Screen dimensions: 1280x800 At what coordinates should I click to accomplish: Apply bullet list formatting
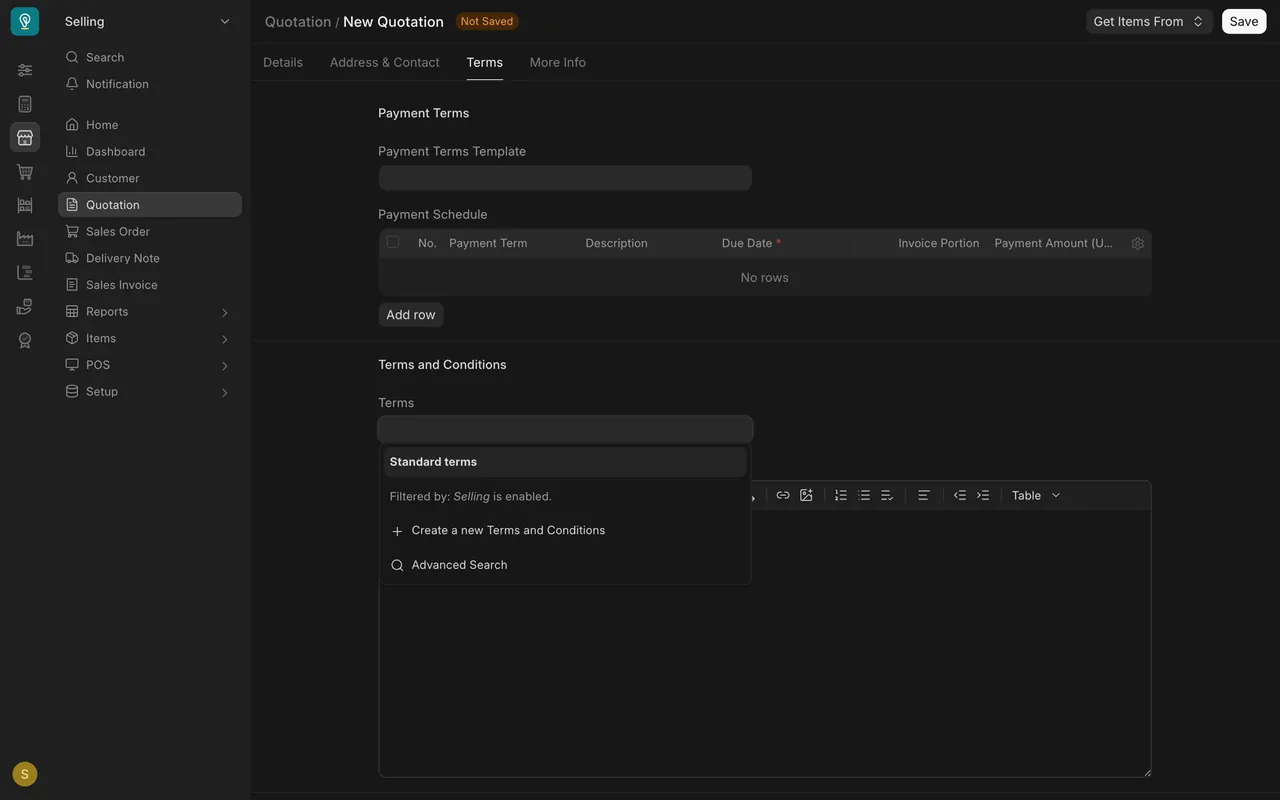tap(864, 495)
